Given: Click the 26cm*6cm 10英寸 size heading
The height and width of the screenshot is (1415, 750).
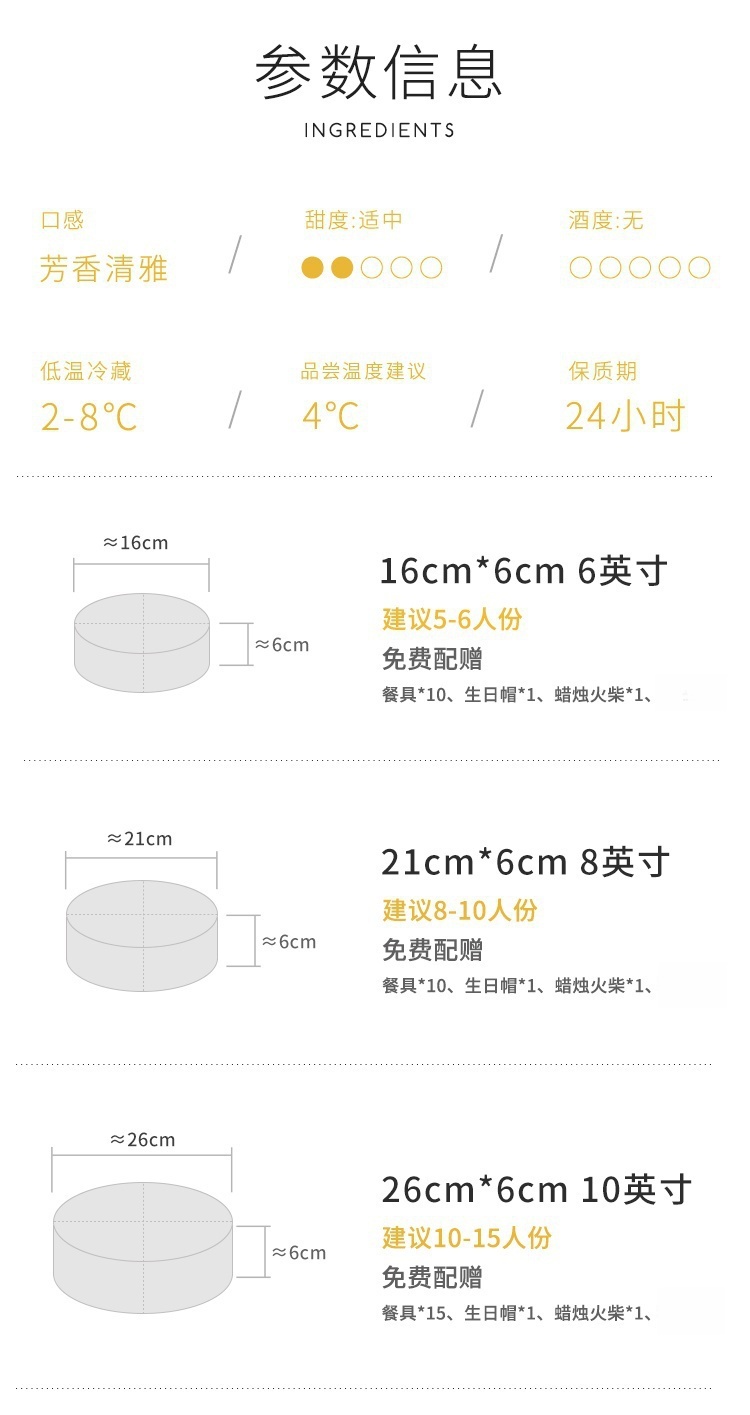Looking at the screenshot, I should tap(536, 1190).
